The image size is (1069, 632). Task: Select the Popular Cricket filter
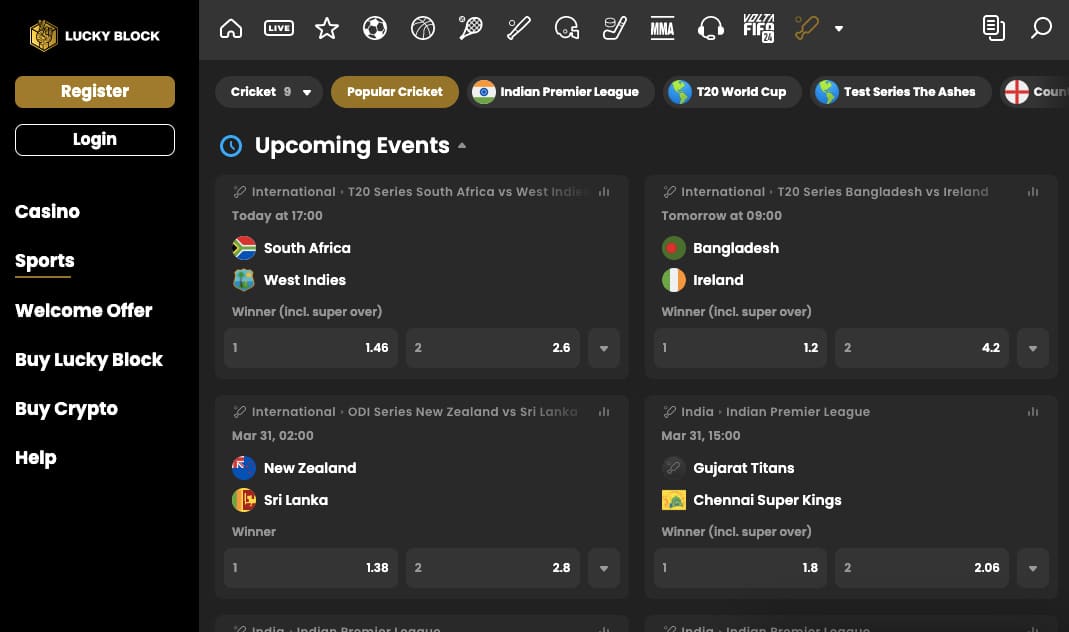pos(395,92)
